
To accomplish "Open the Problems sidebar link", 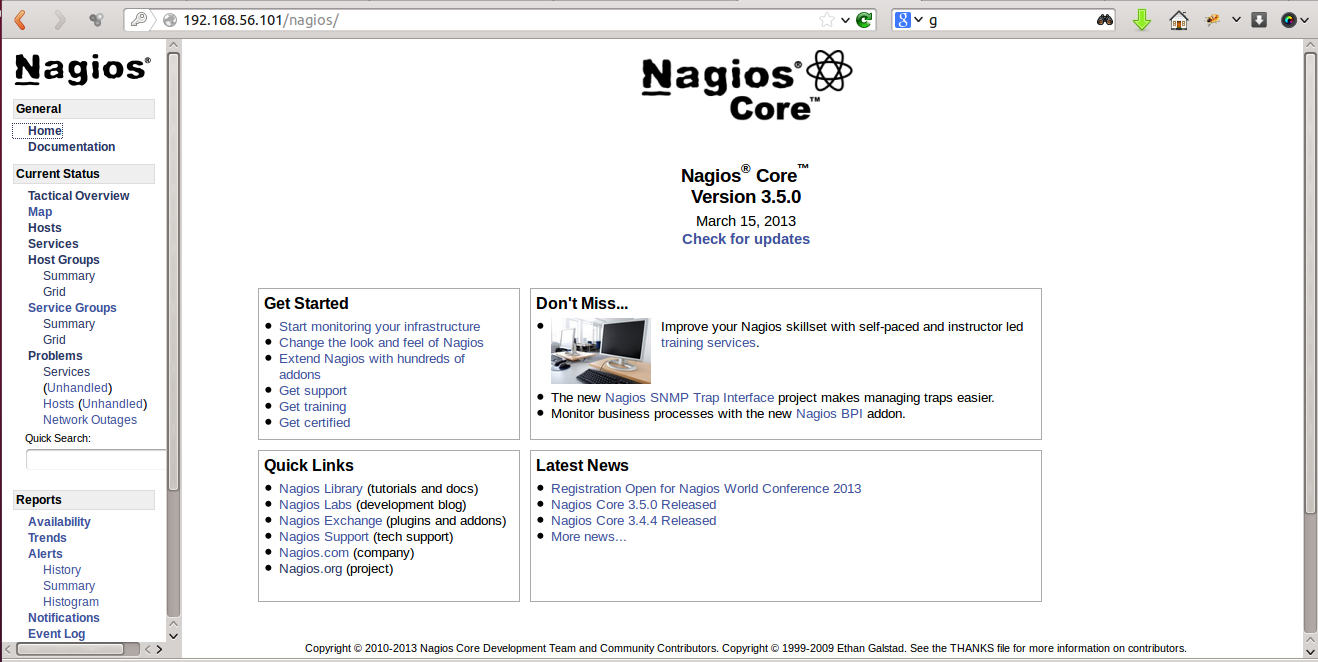I will (x=55, y=356).
